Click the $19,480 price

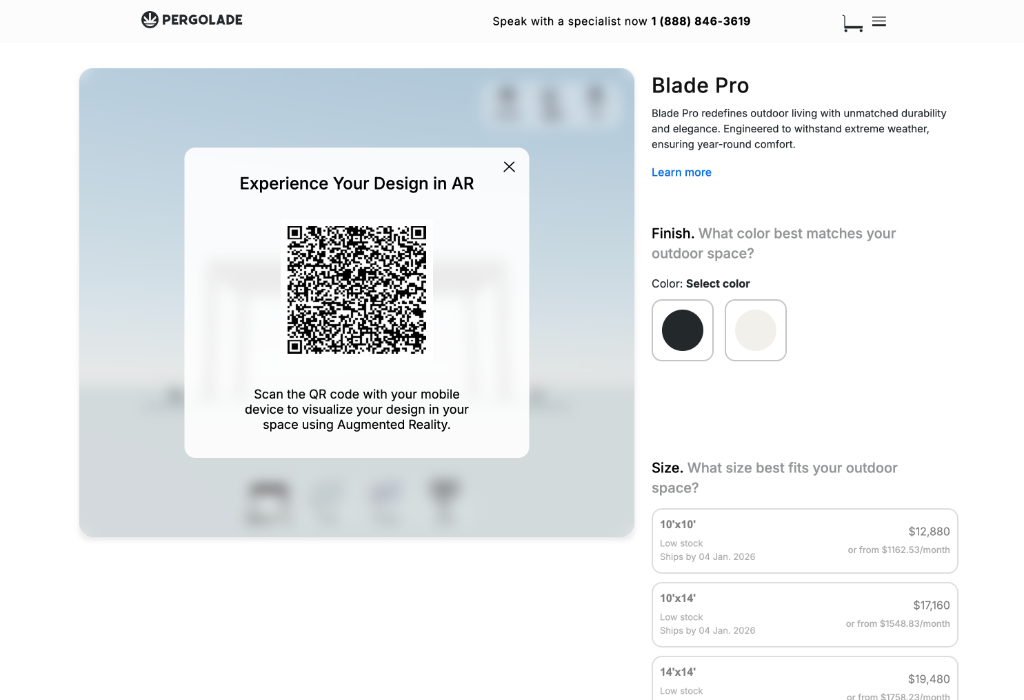point(929,679)
